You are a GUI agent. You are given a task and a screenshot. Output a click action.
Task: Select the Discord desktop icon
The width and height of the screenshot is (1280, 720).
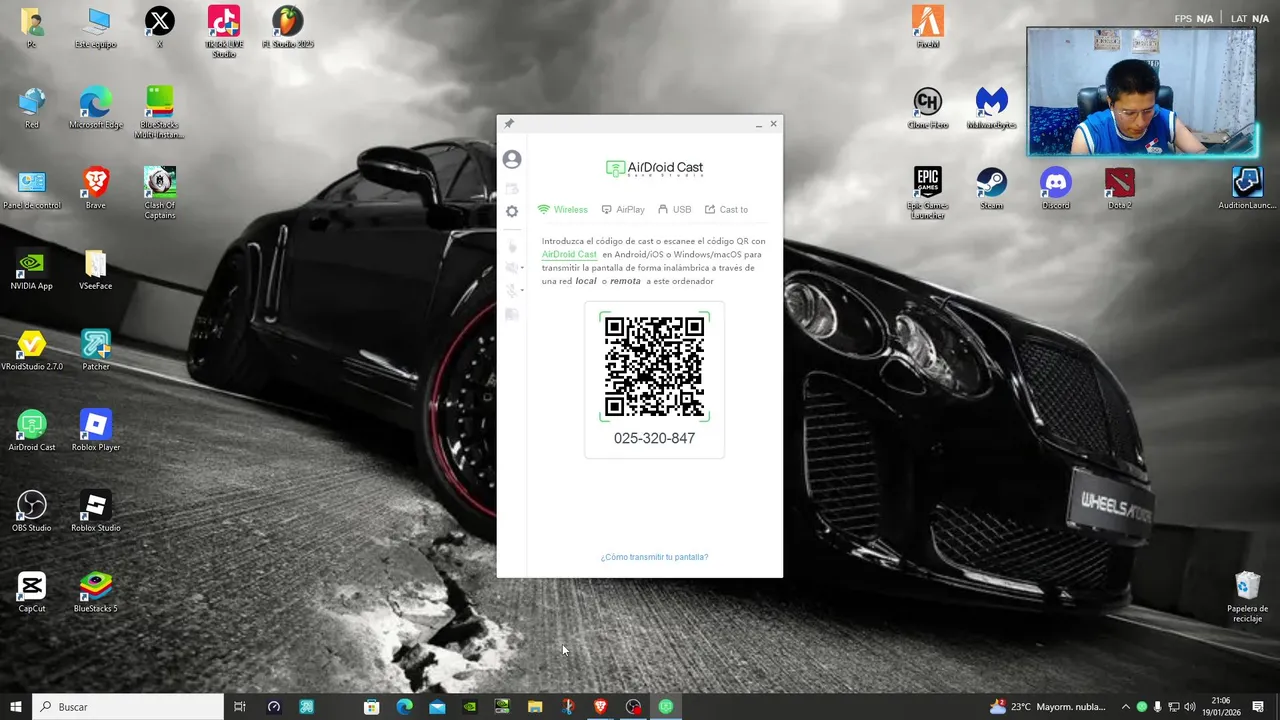coord(1056,189)
